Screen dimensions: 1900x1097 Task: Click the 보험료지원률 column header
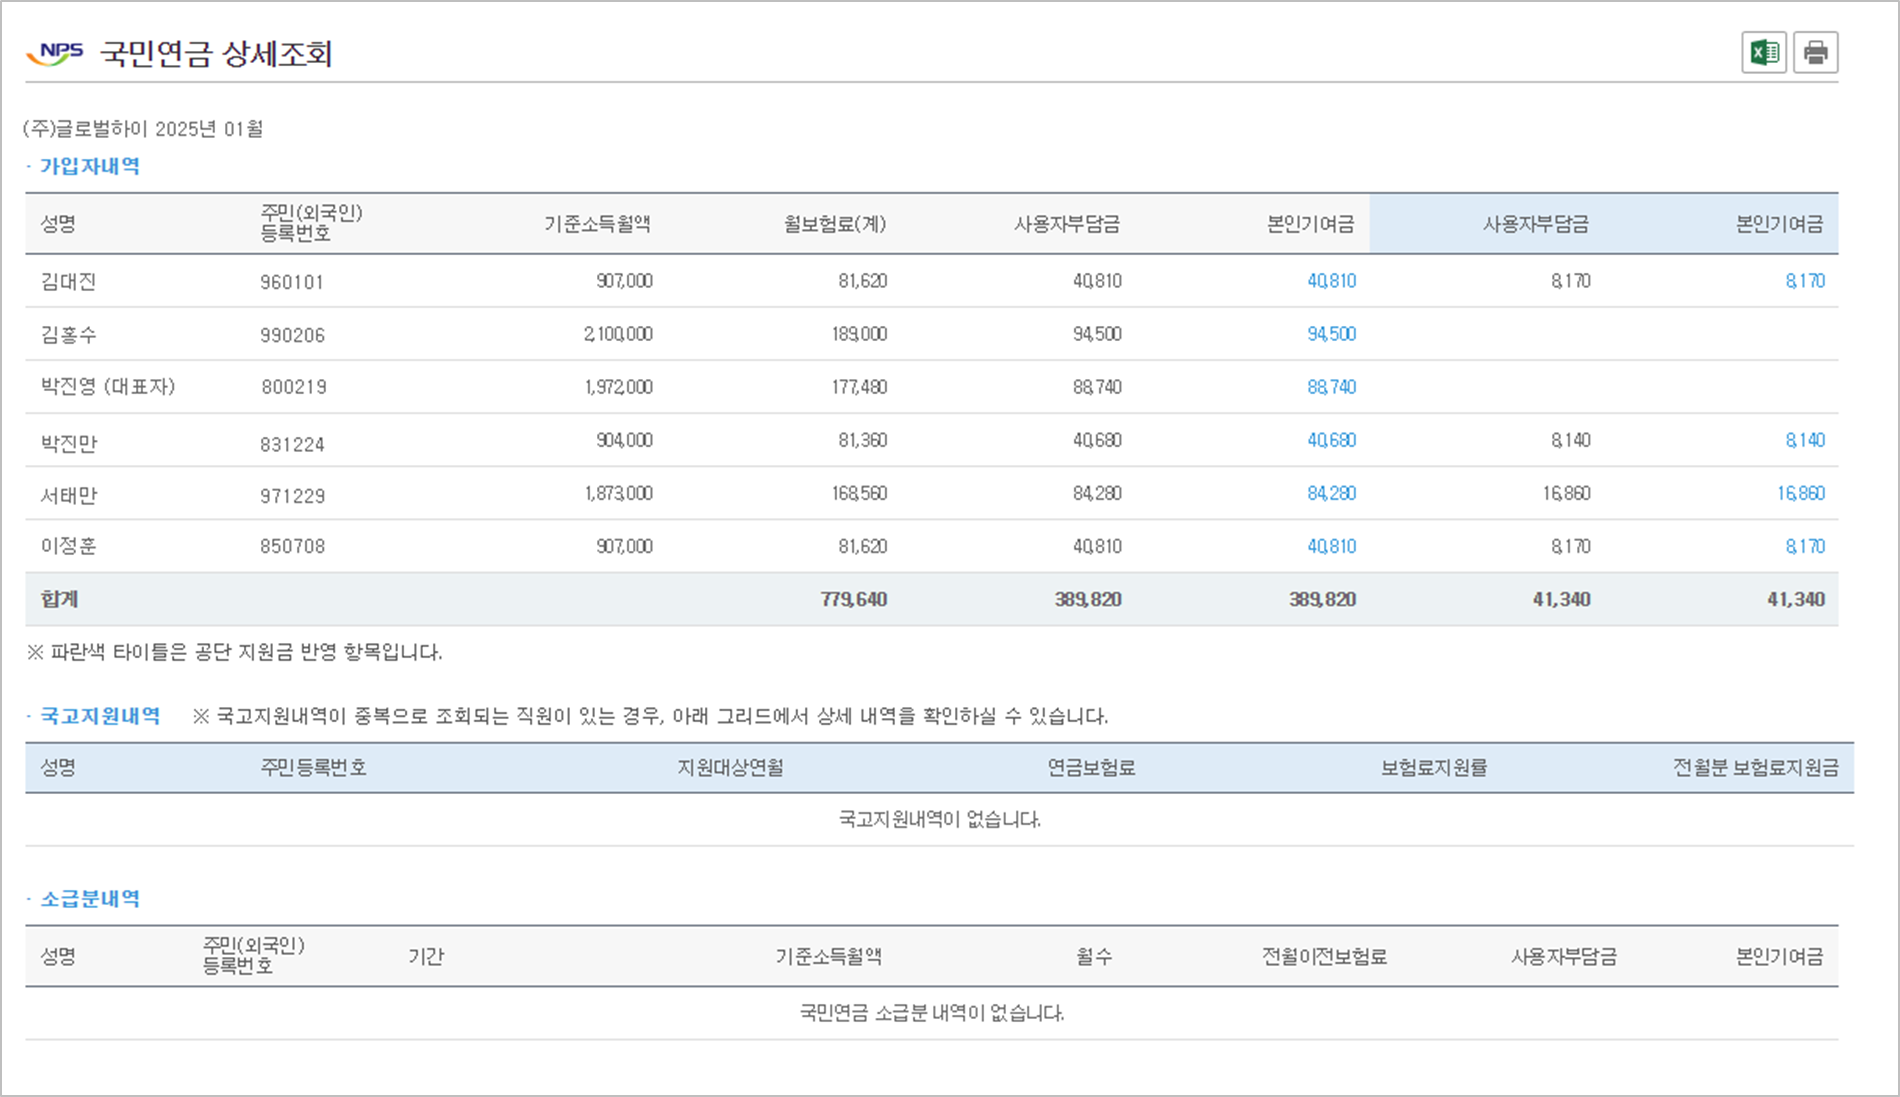(1433, 768)
